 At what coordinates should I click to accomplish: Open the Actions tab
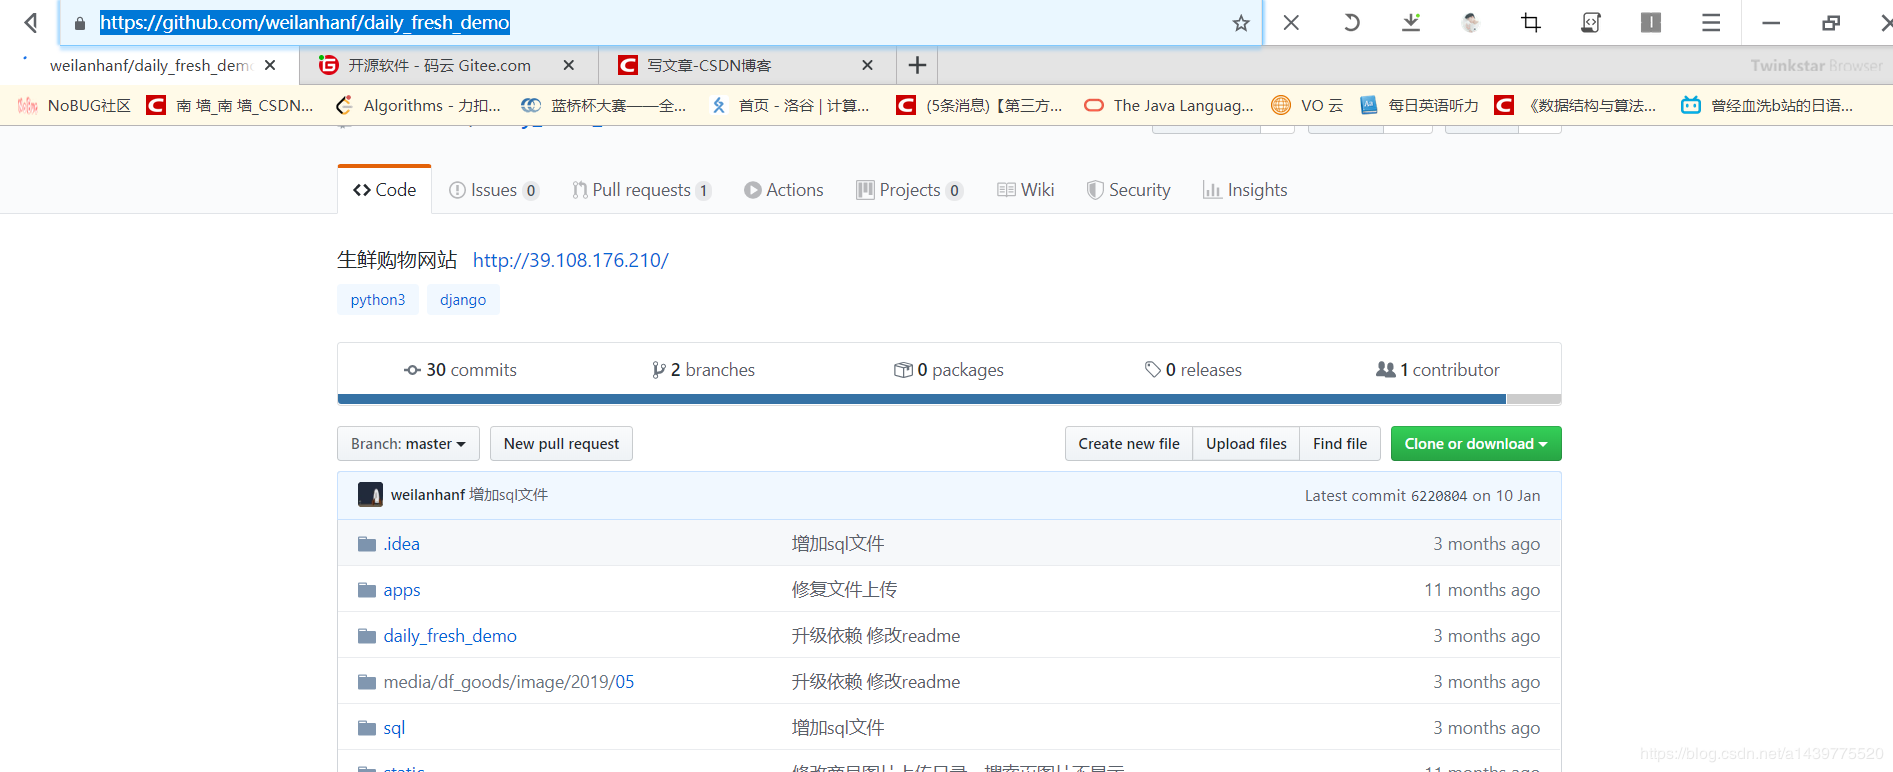point(784,190)
